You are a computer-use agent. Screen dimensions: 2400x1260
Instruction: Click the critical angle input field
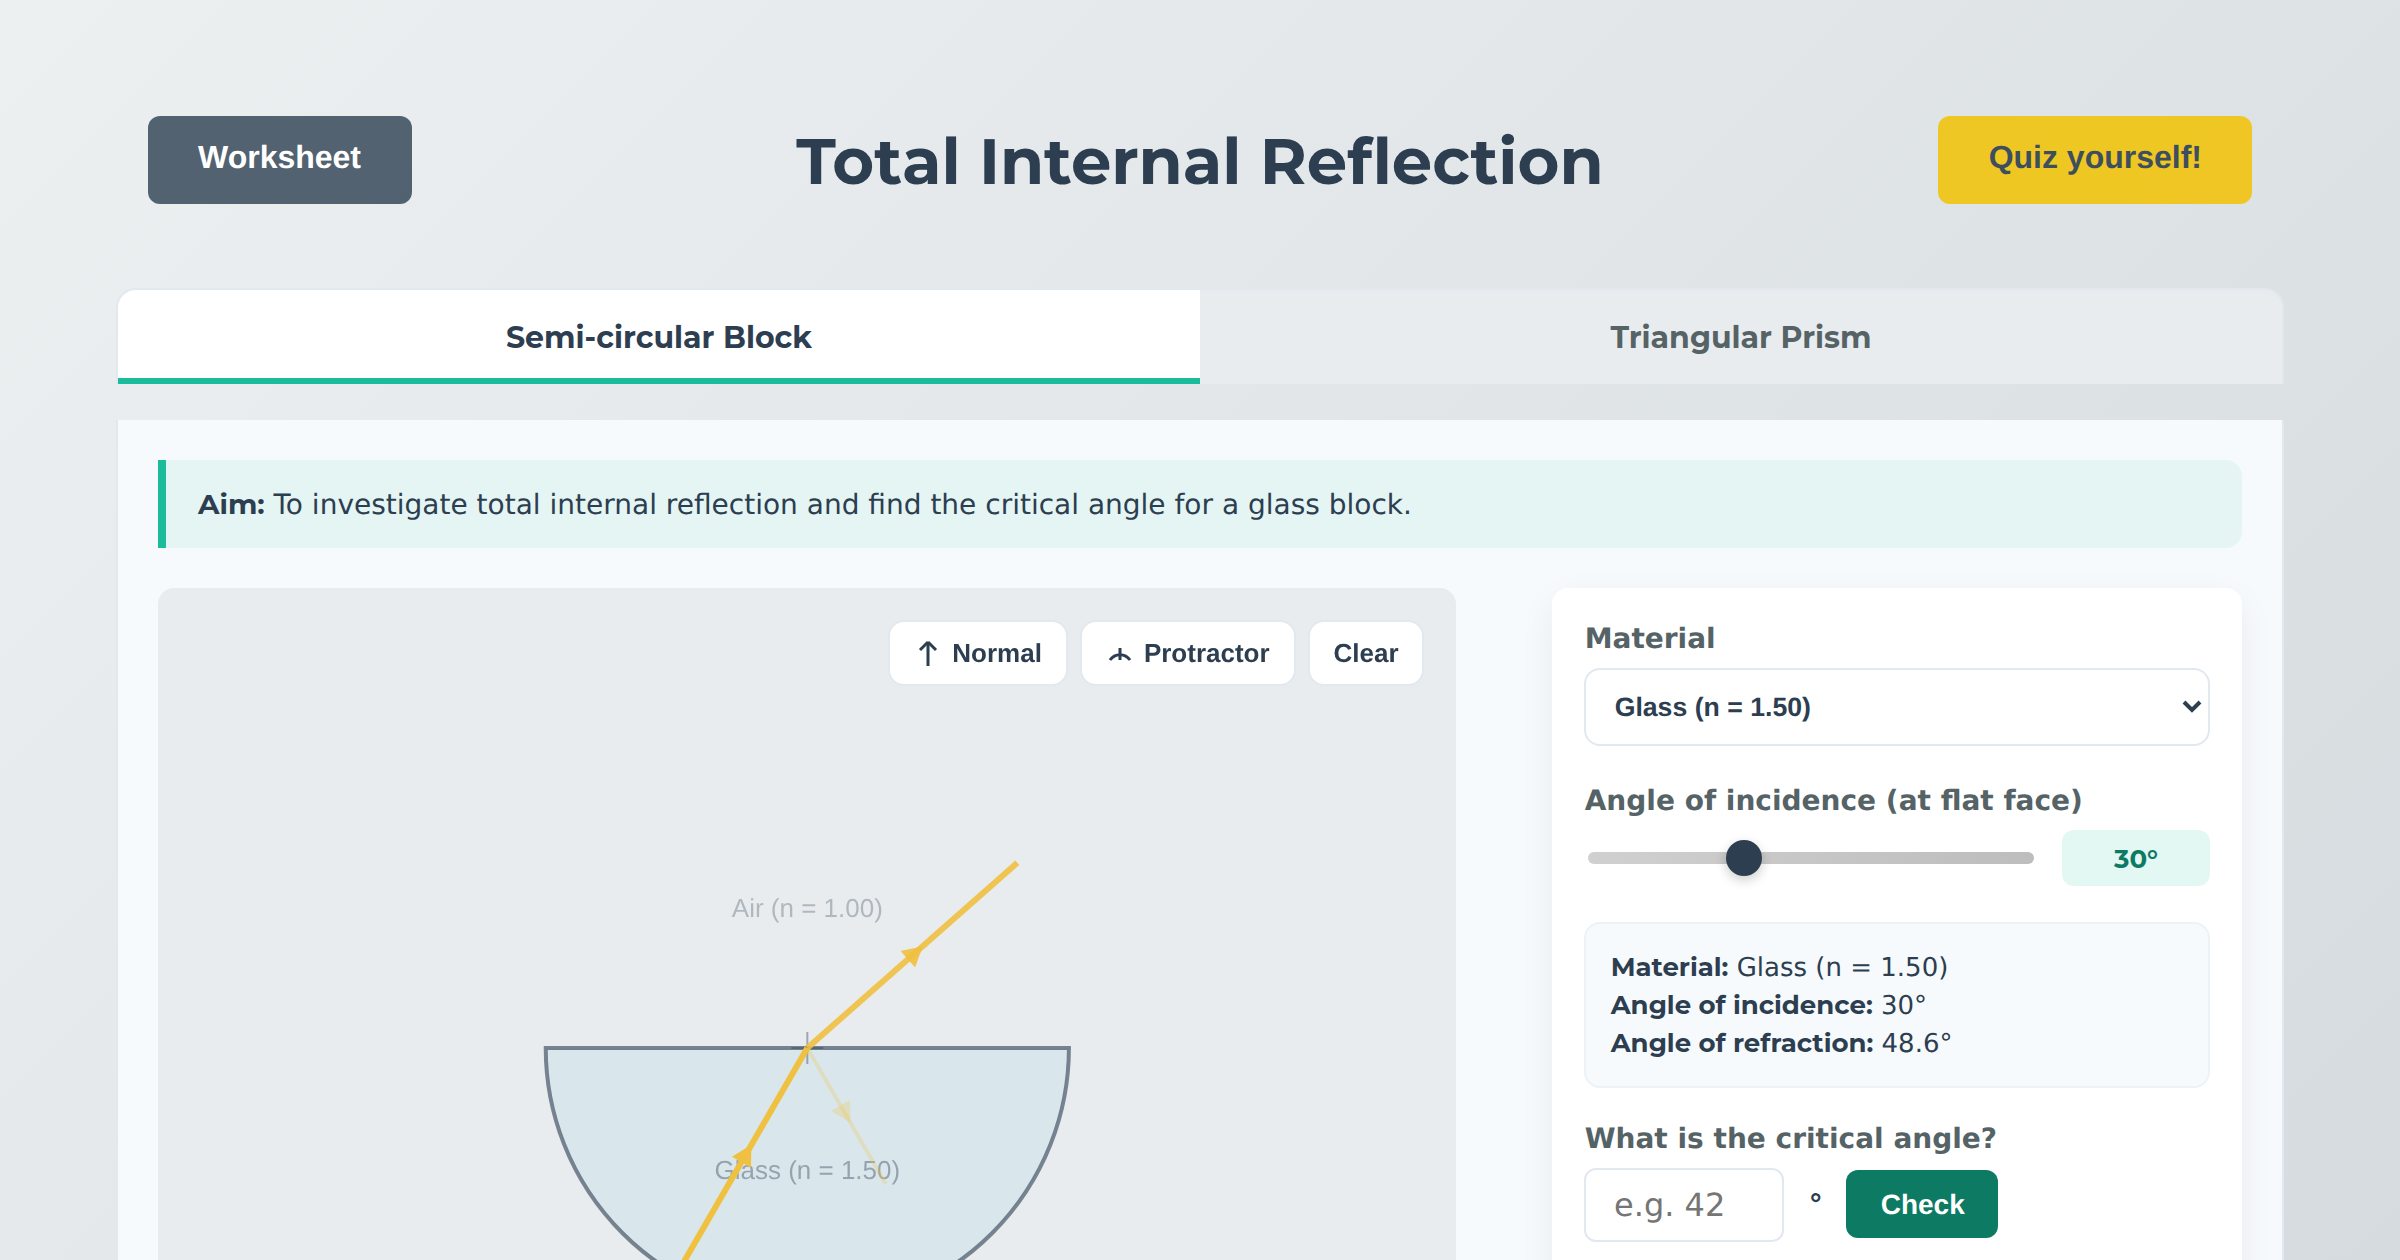[x=1684, y=1205]
